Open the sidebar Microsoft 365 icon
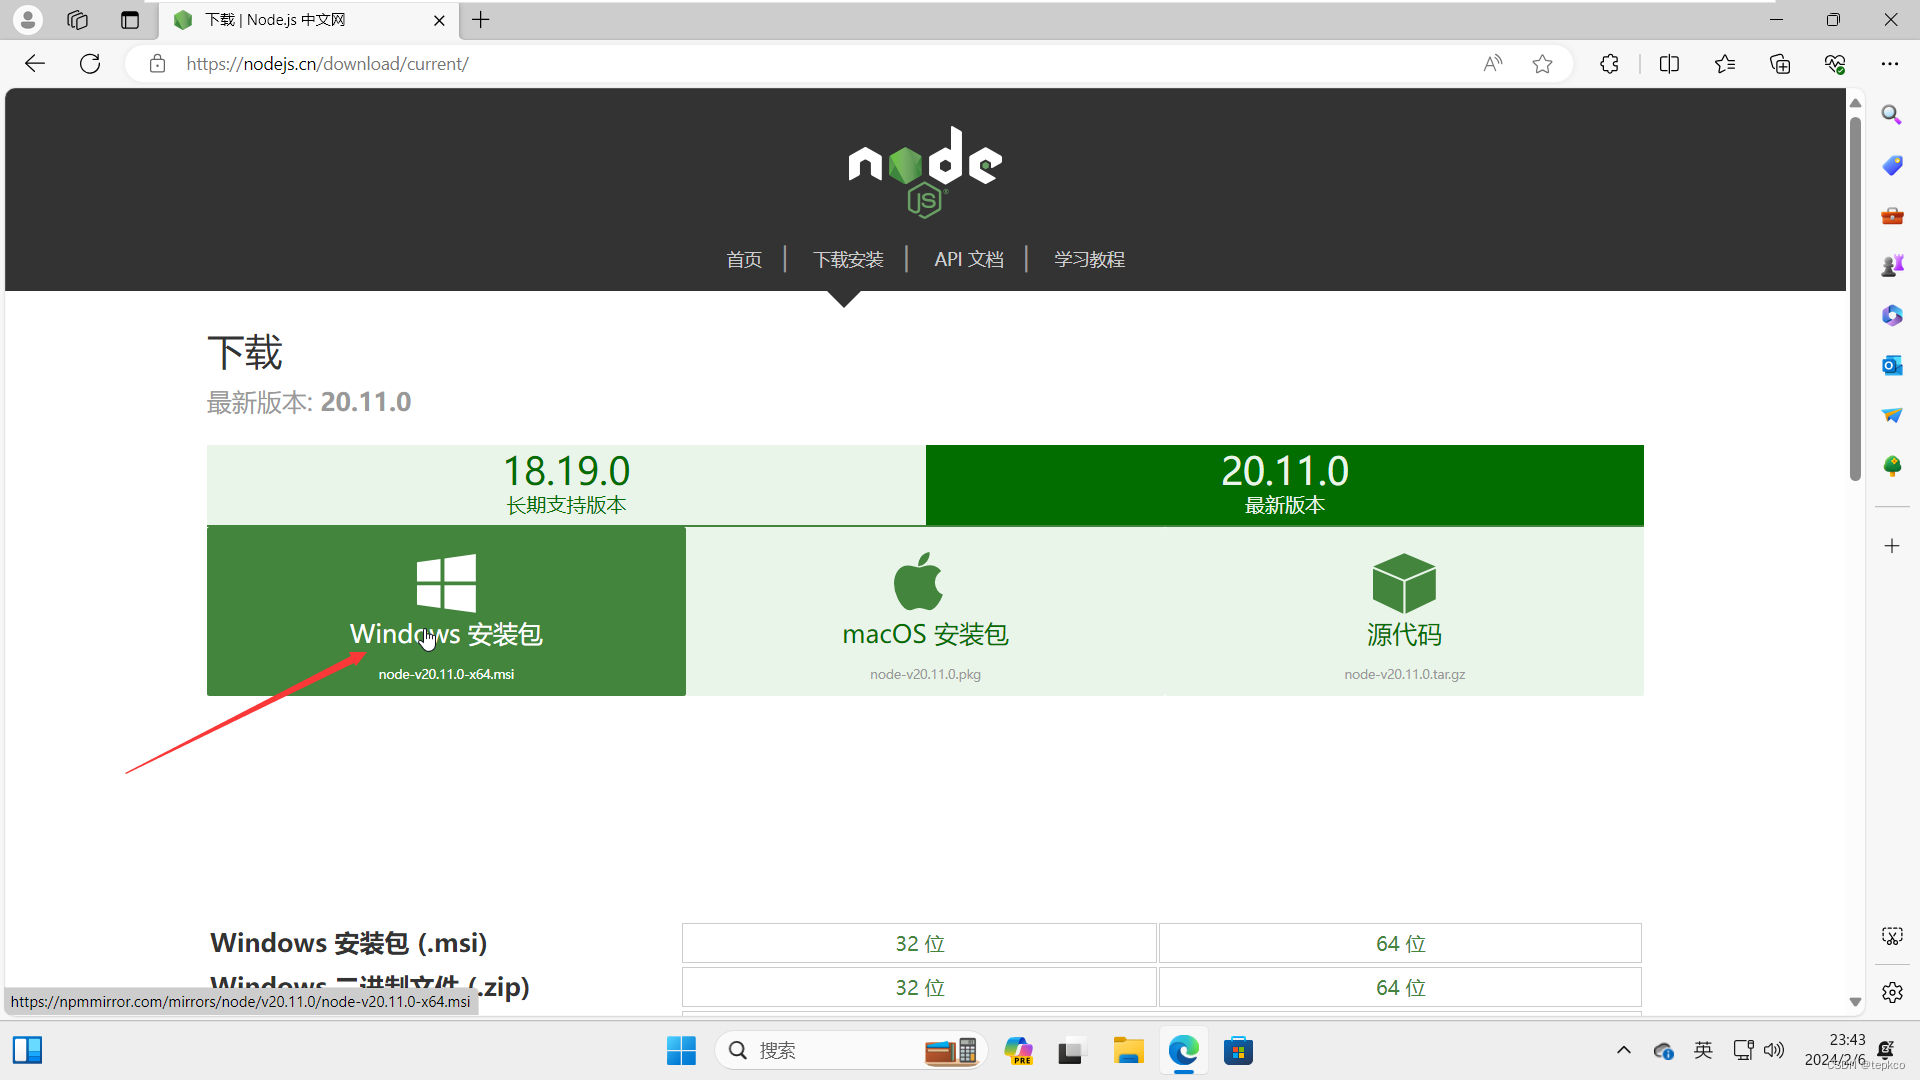The image size is (1920, 1080). 1892,315
